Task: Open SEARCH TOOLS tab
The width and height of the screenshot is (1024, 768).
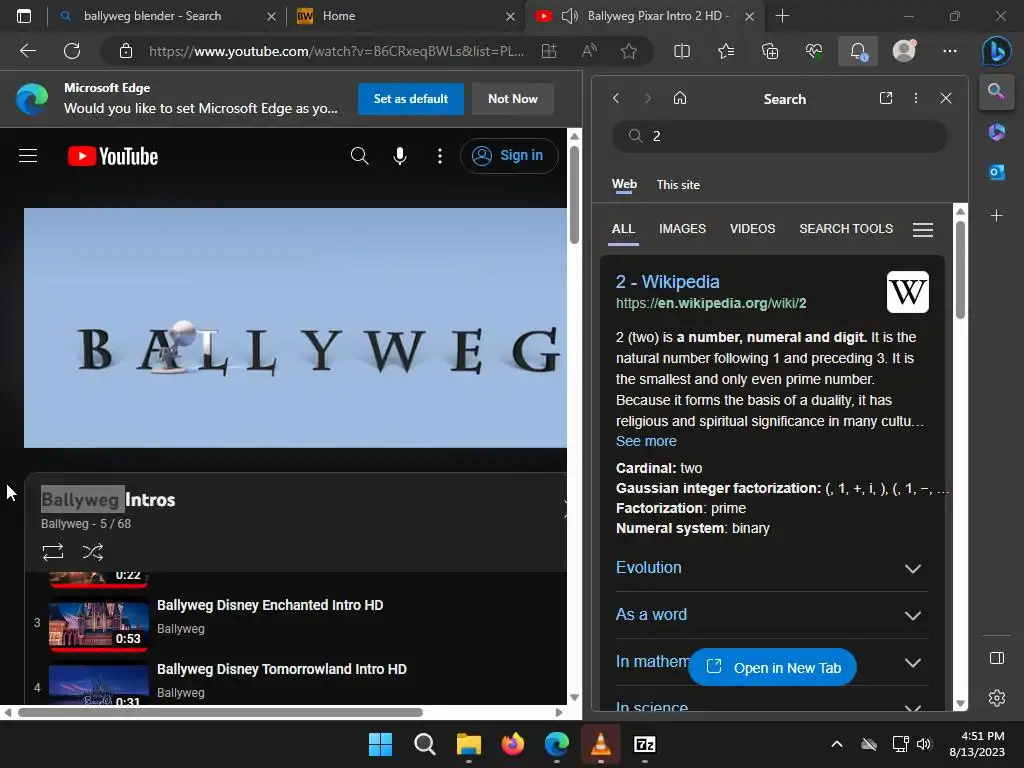Action: [x=846, y=229]
